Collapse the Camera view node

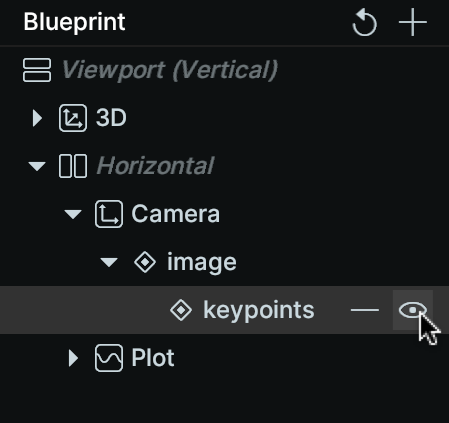pos(73,214)
